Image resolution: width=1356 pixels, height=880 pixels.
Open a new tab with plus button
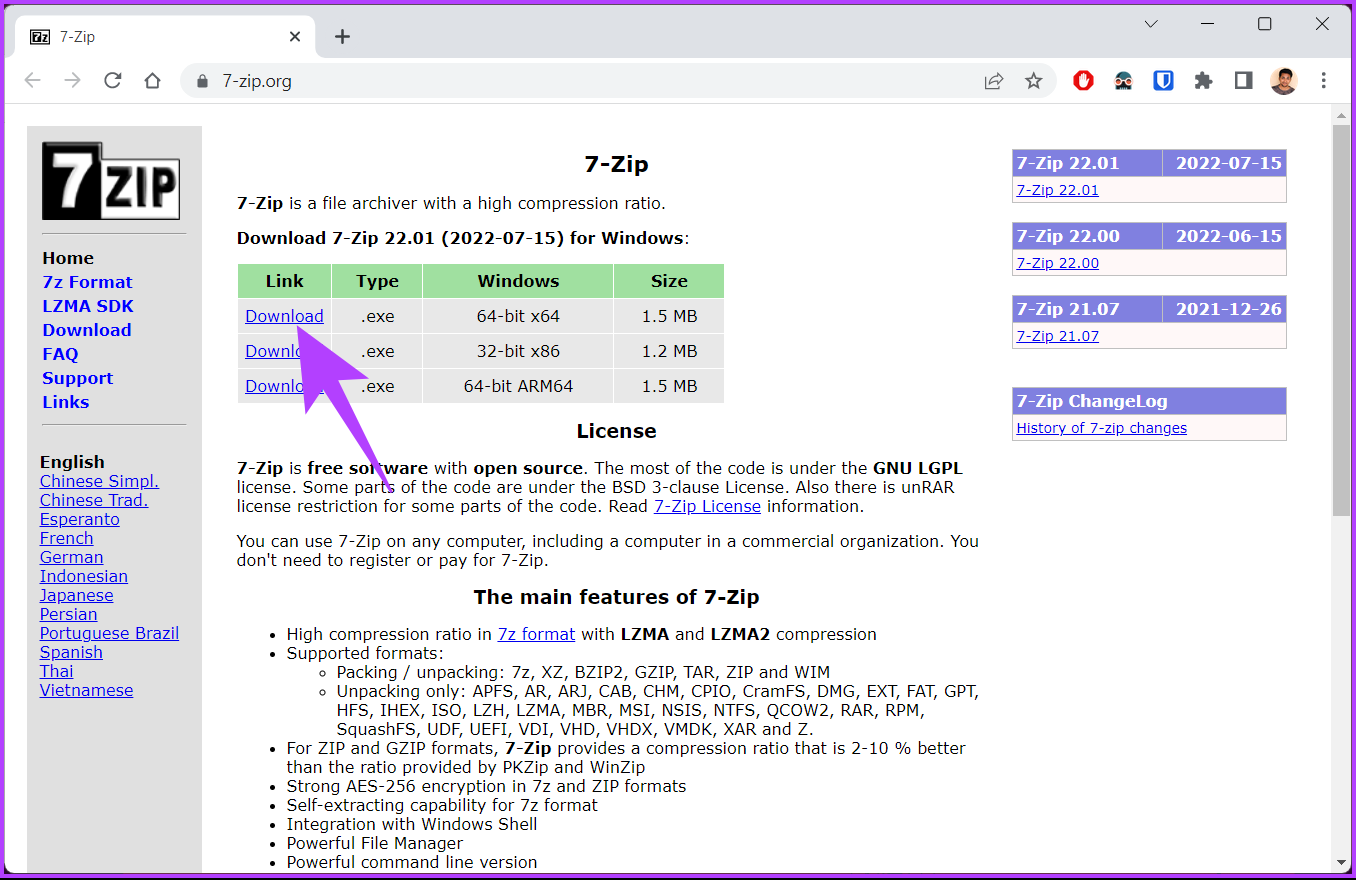342,37
